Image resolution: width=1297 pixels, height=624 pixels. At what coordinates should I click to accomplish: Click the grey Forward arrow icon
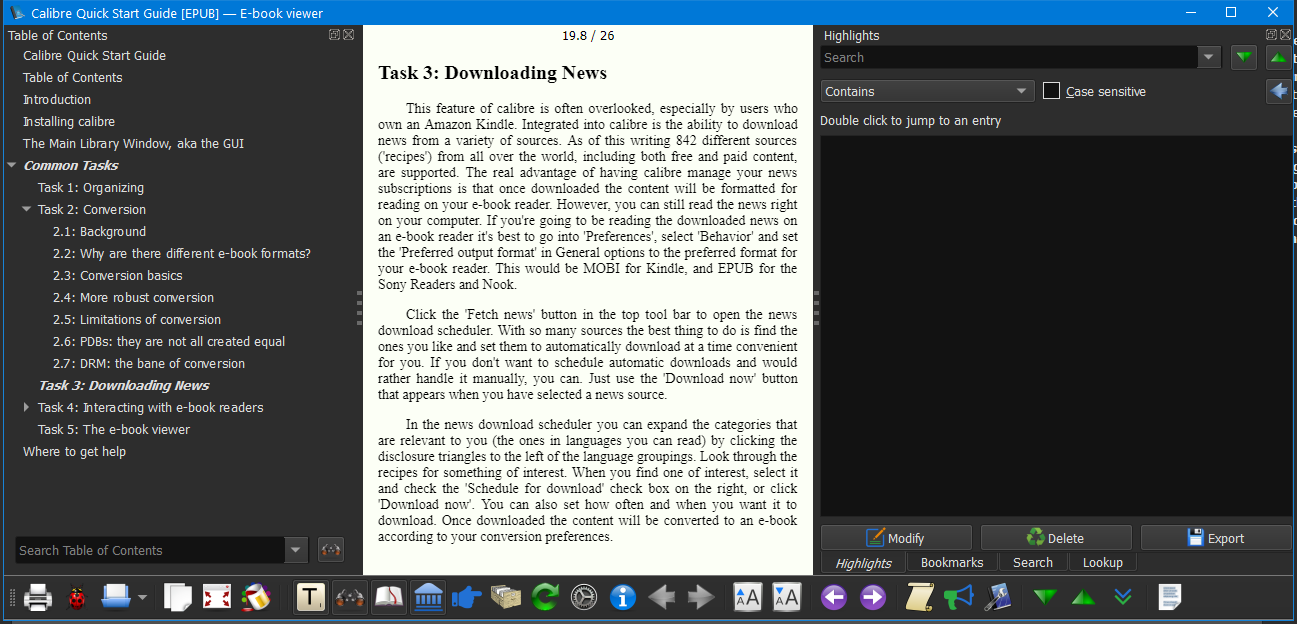point(701,598)
